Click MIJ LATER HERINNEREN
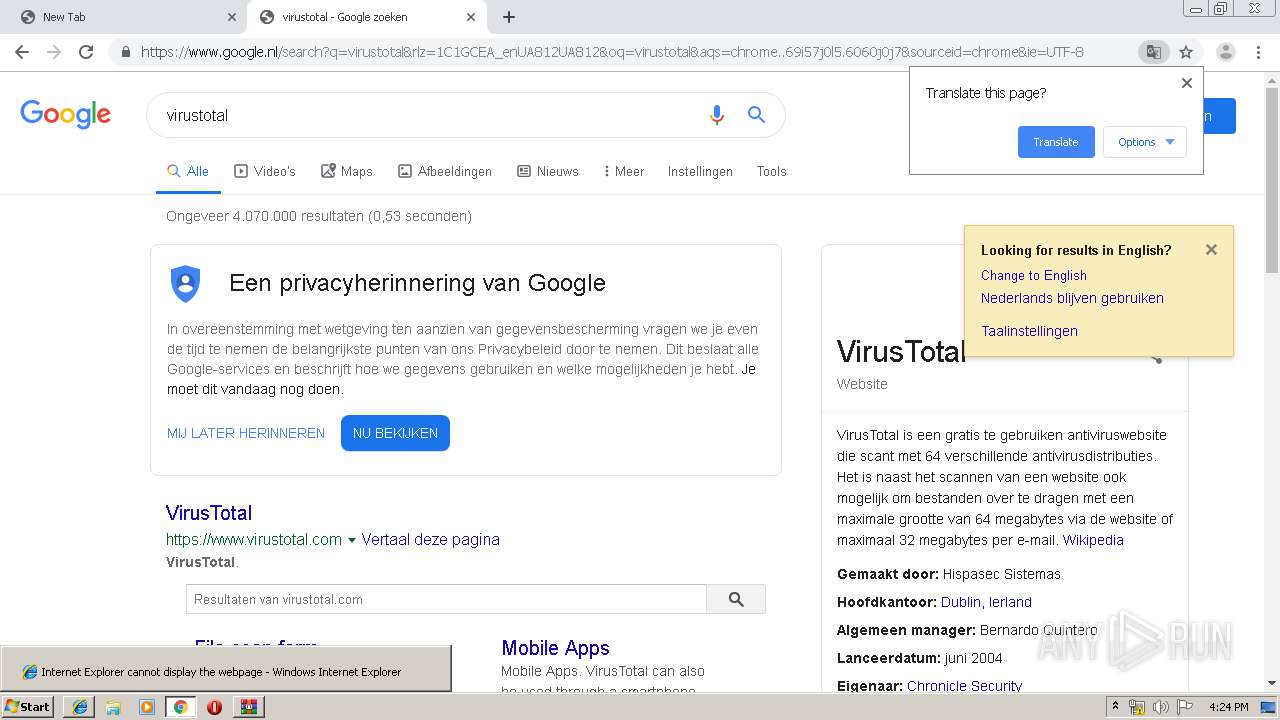The width and height of the screenshot is (1280, 720). point(246,433)
